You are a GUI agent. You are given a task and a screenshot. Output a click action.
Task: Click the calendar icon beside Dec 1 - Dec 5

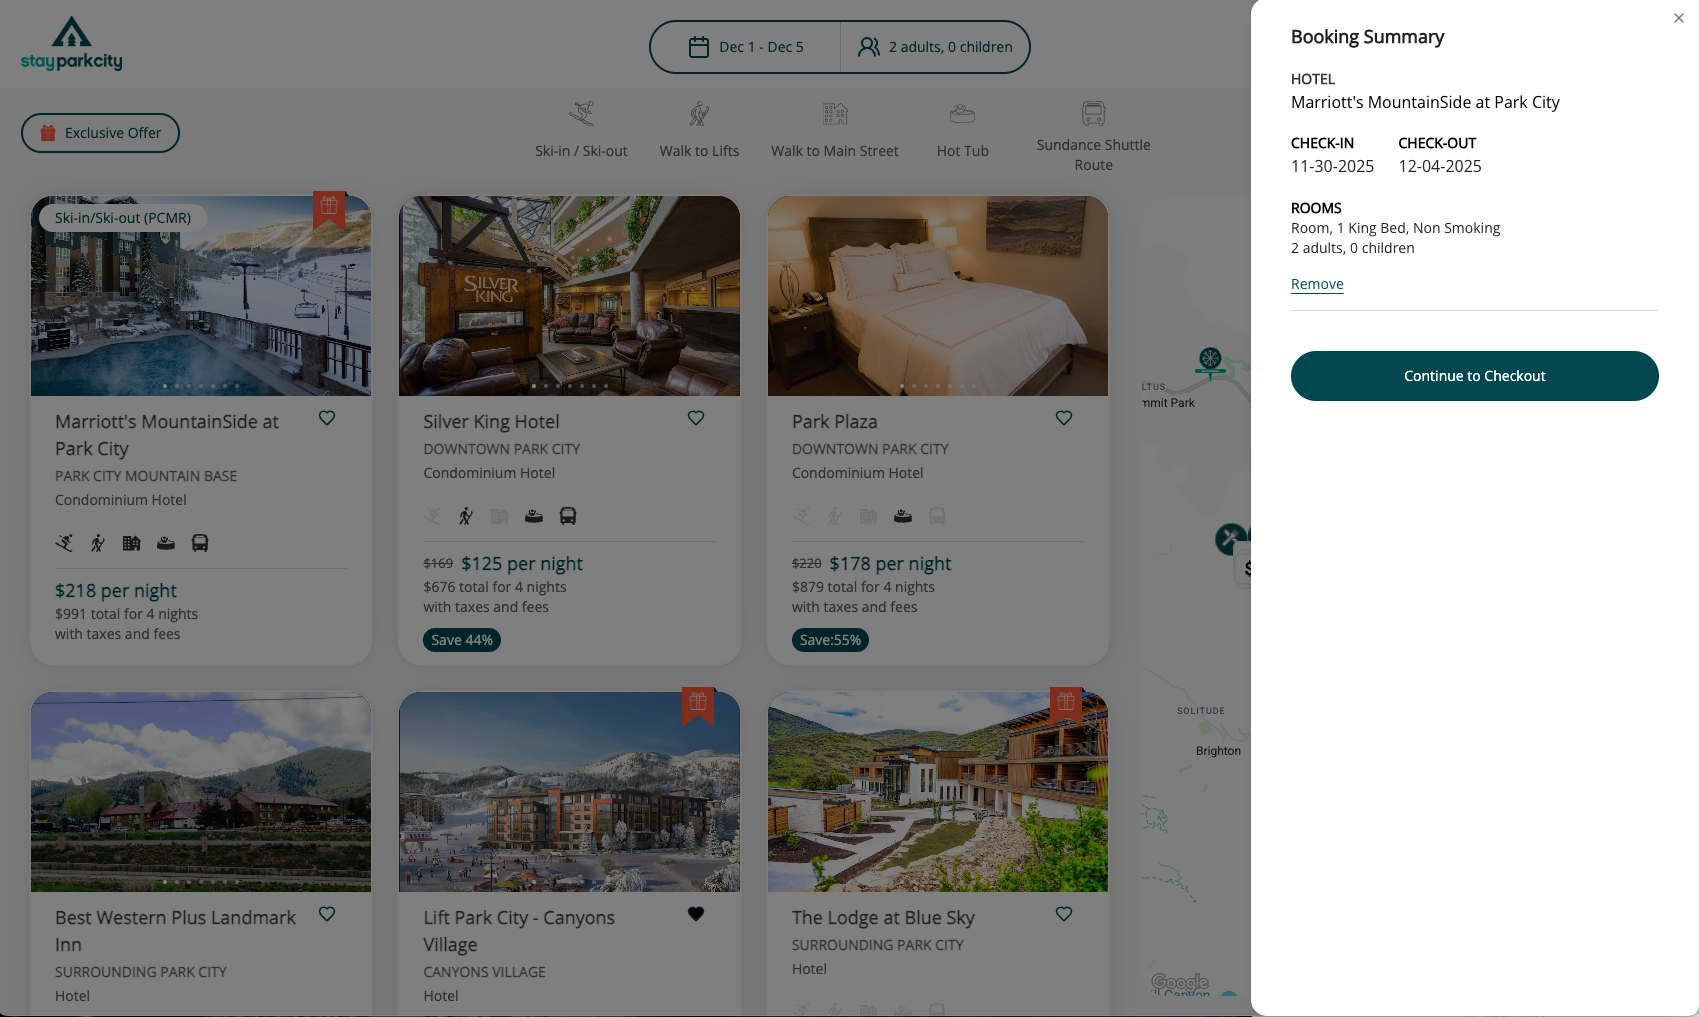click(699, 47)
